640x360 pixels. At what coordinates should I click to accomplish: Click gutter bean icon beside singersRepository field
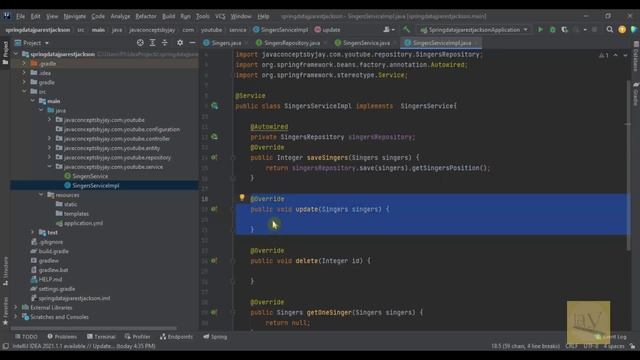(215, 137)
